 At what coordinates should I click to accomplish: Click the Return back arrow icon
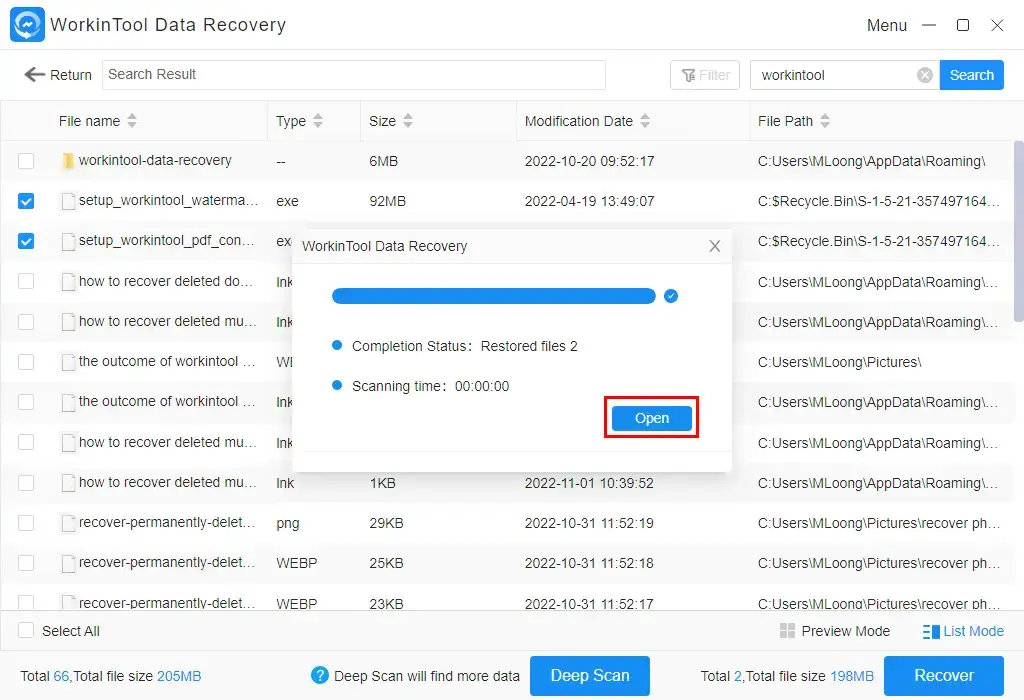coord(34,74)
